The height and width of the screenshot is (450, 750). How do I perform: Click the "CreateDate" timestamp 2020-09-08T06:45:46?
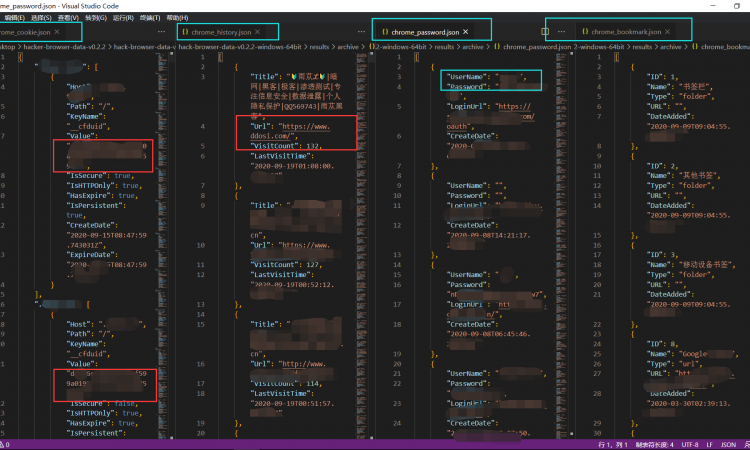tap(490, 334)
